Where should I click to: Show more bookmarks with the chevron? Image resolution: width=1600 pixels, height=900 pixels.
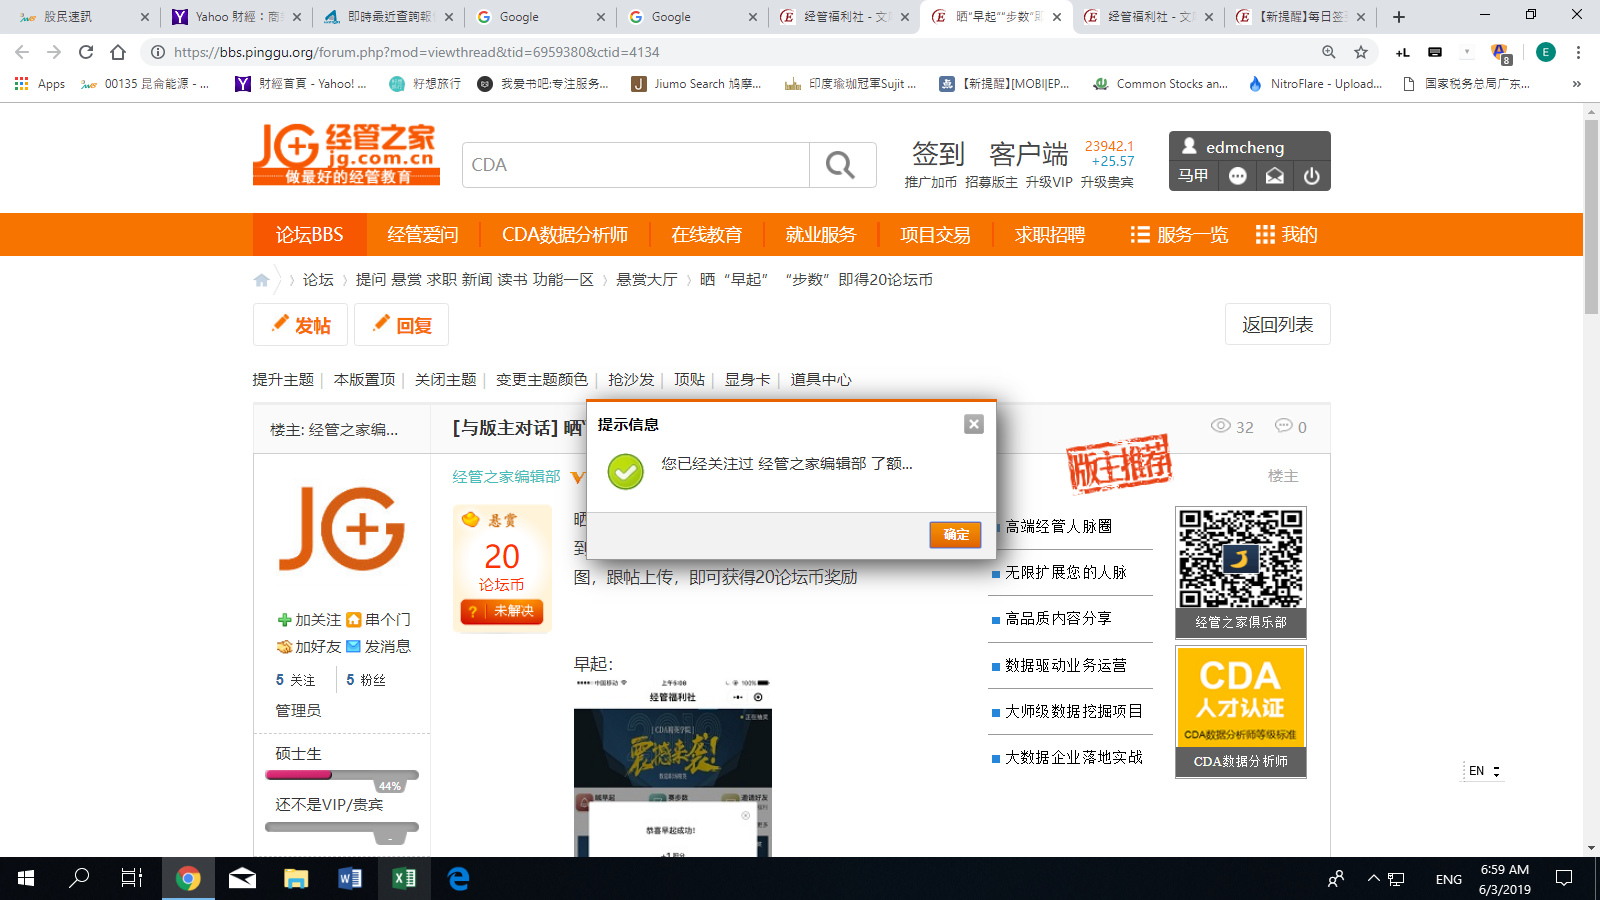[1577, 84]
